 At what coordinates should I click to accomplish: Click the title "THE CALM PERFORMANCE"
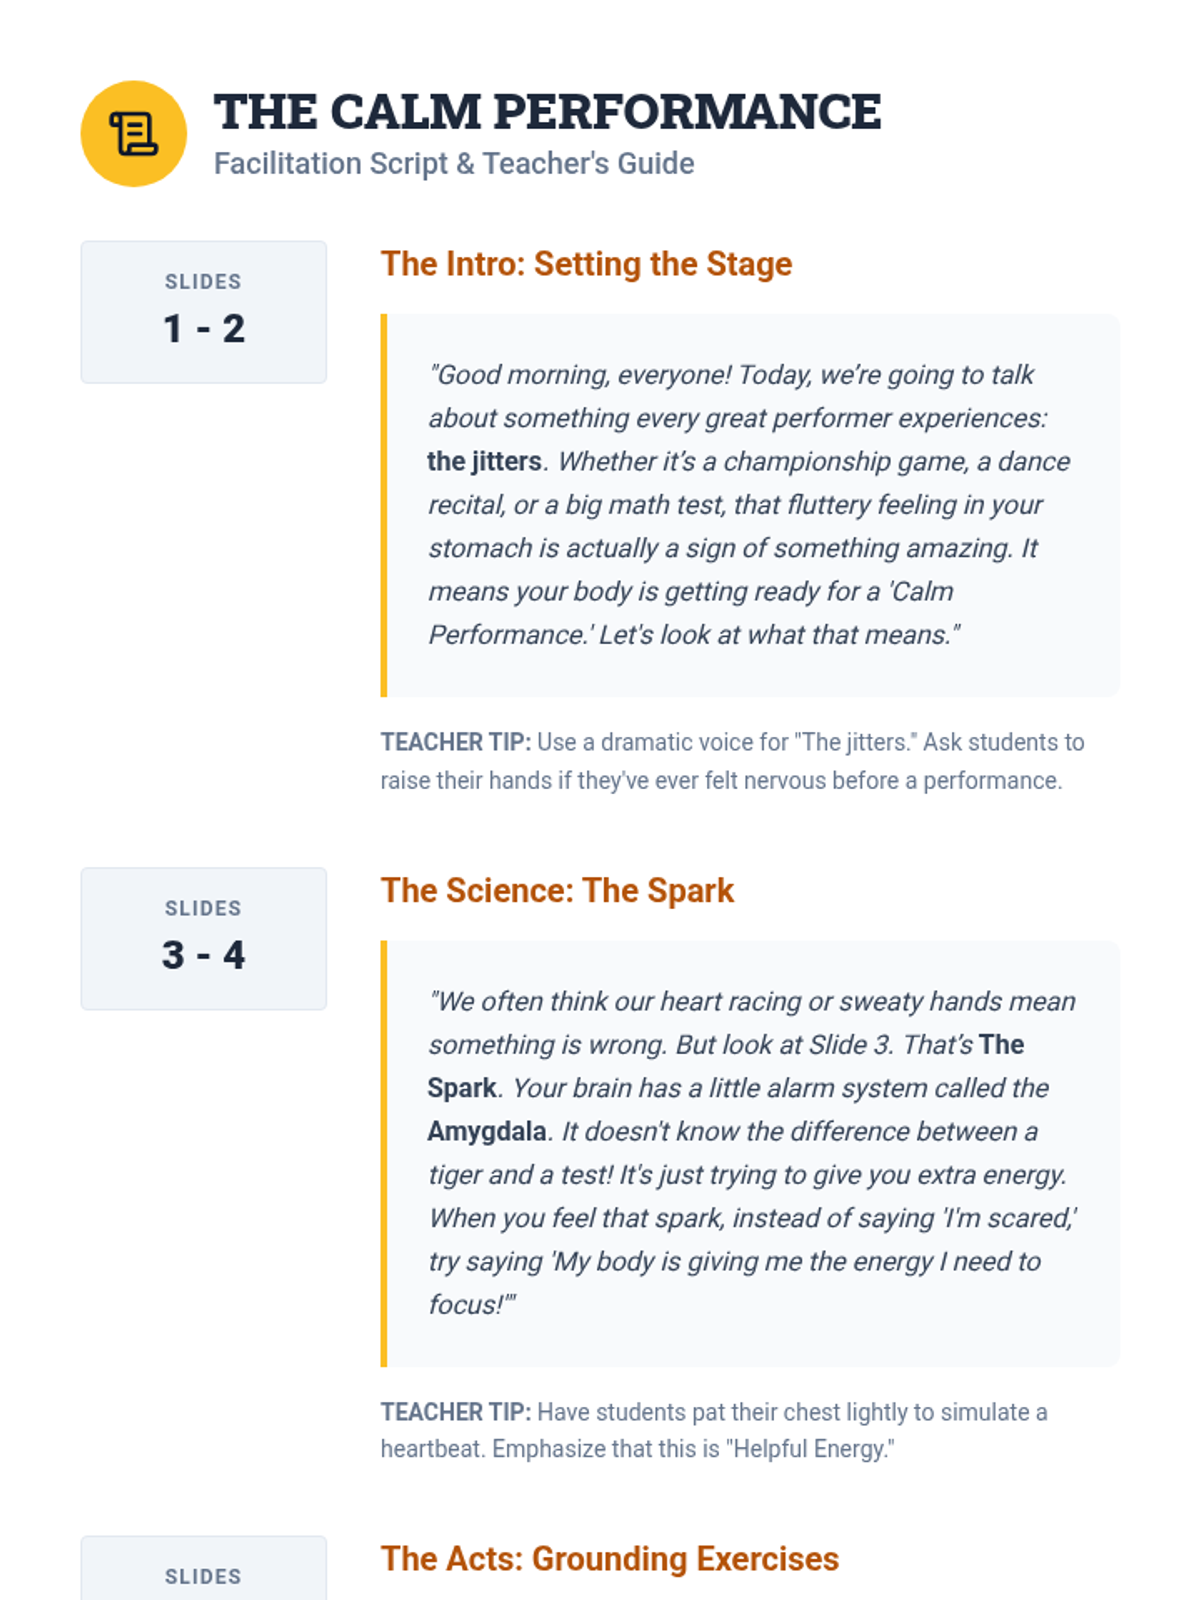(x=547, y=112)
